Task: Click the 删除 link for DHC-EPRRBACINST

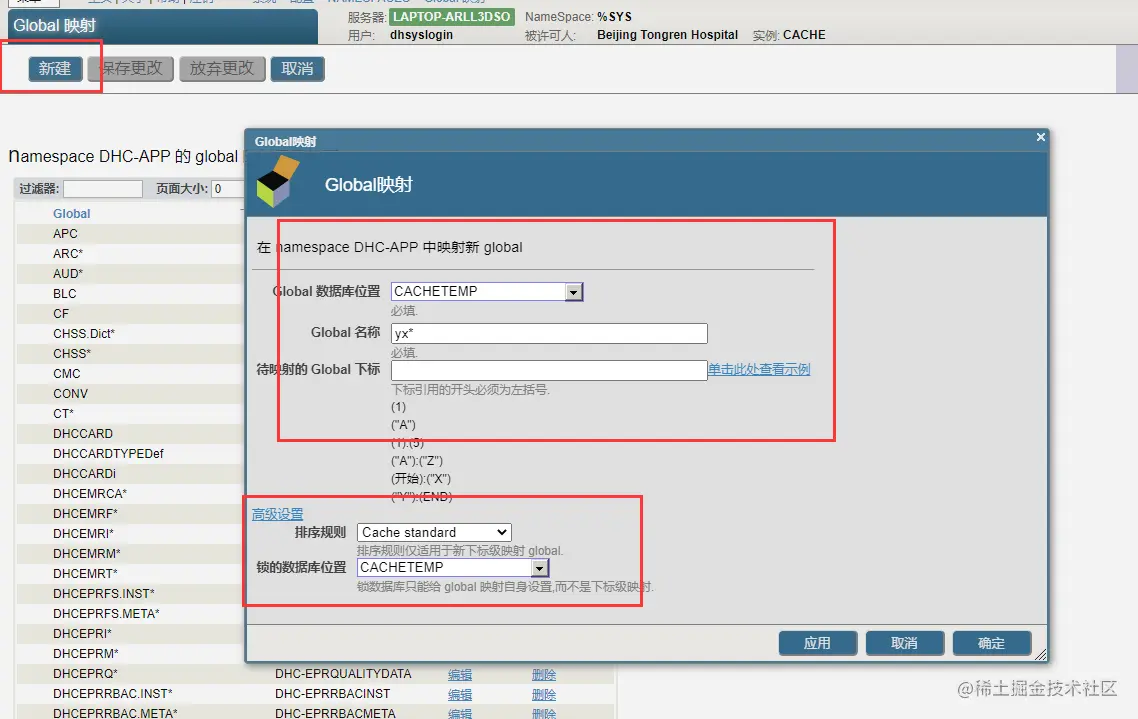Action: click(x=544, y=694)
